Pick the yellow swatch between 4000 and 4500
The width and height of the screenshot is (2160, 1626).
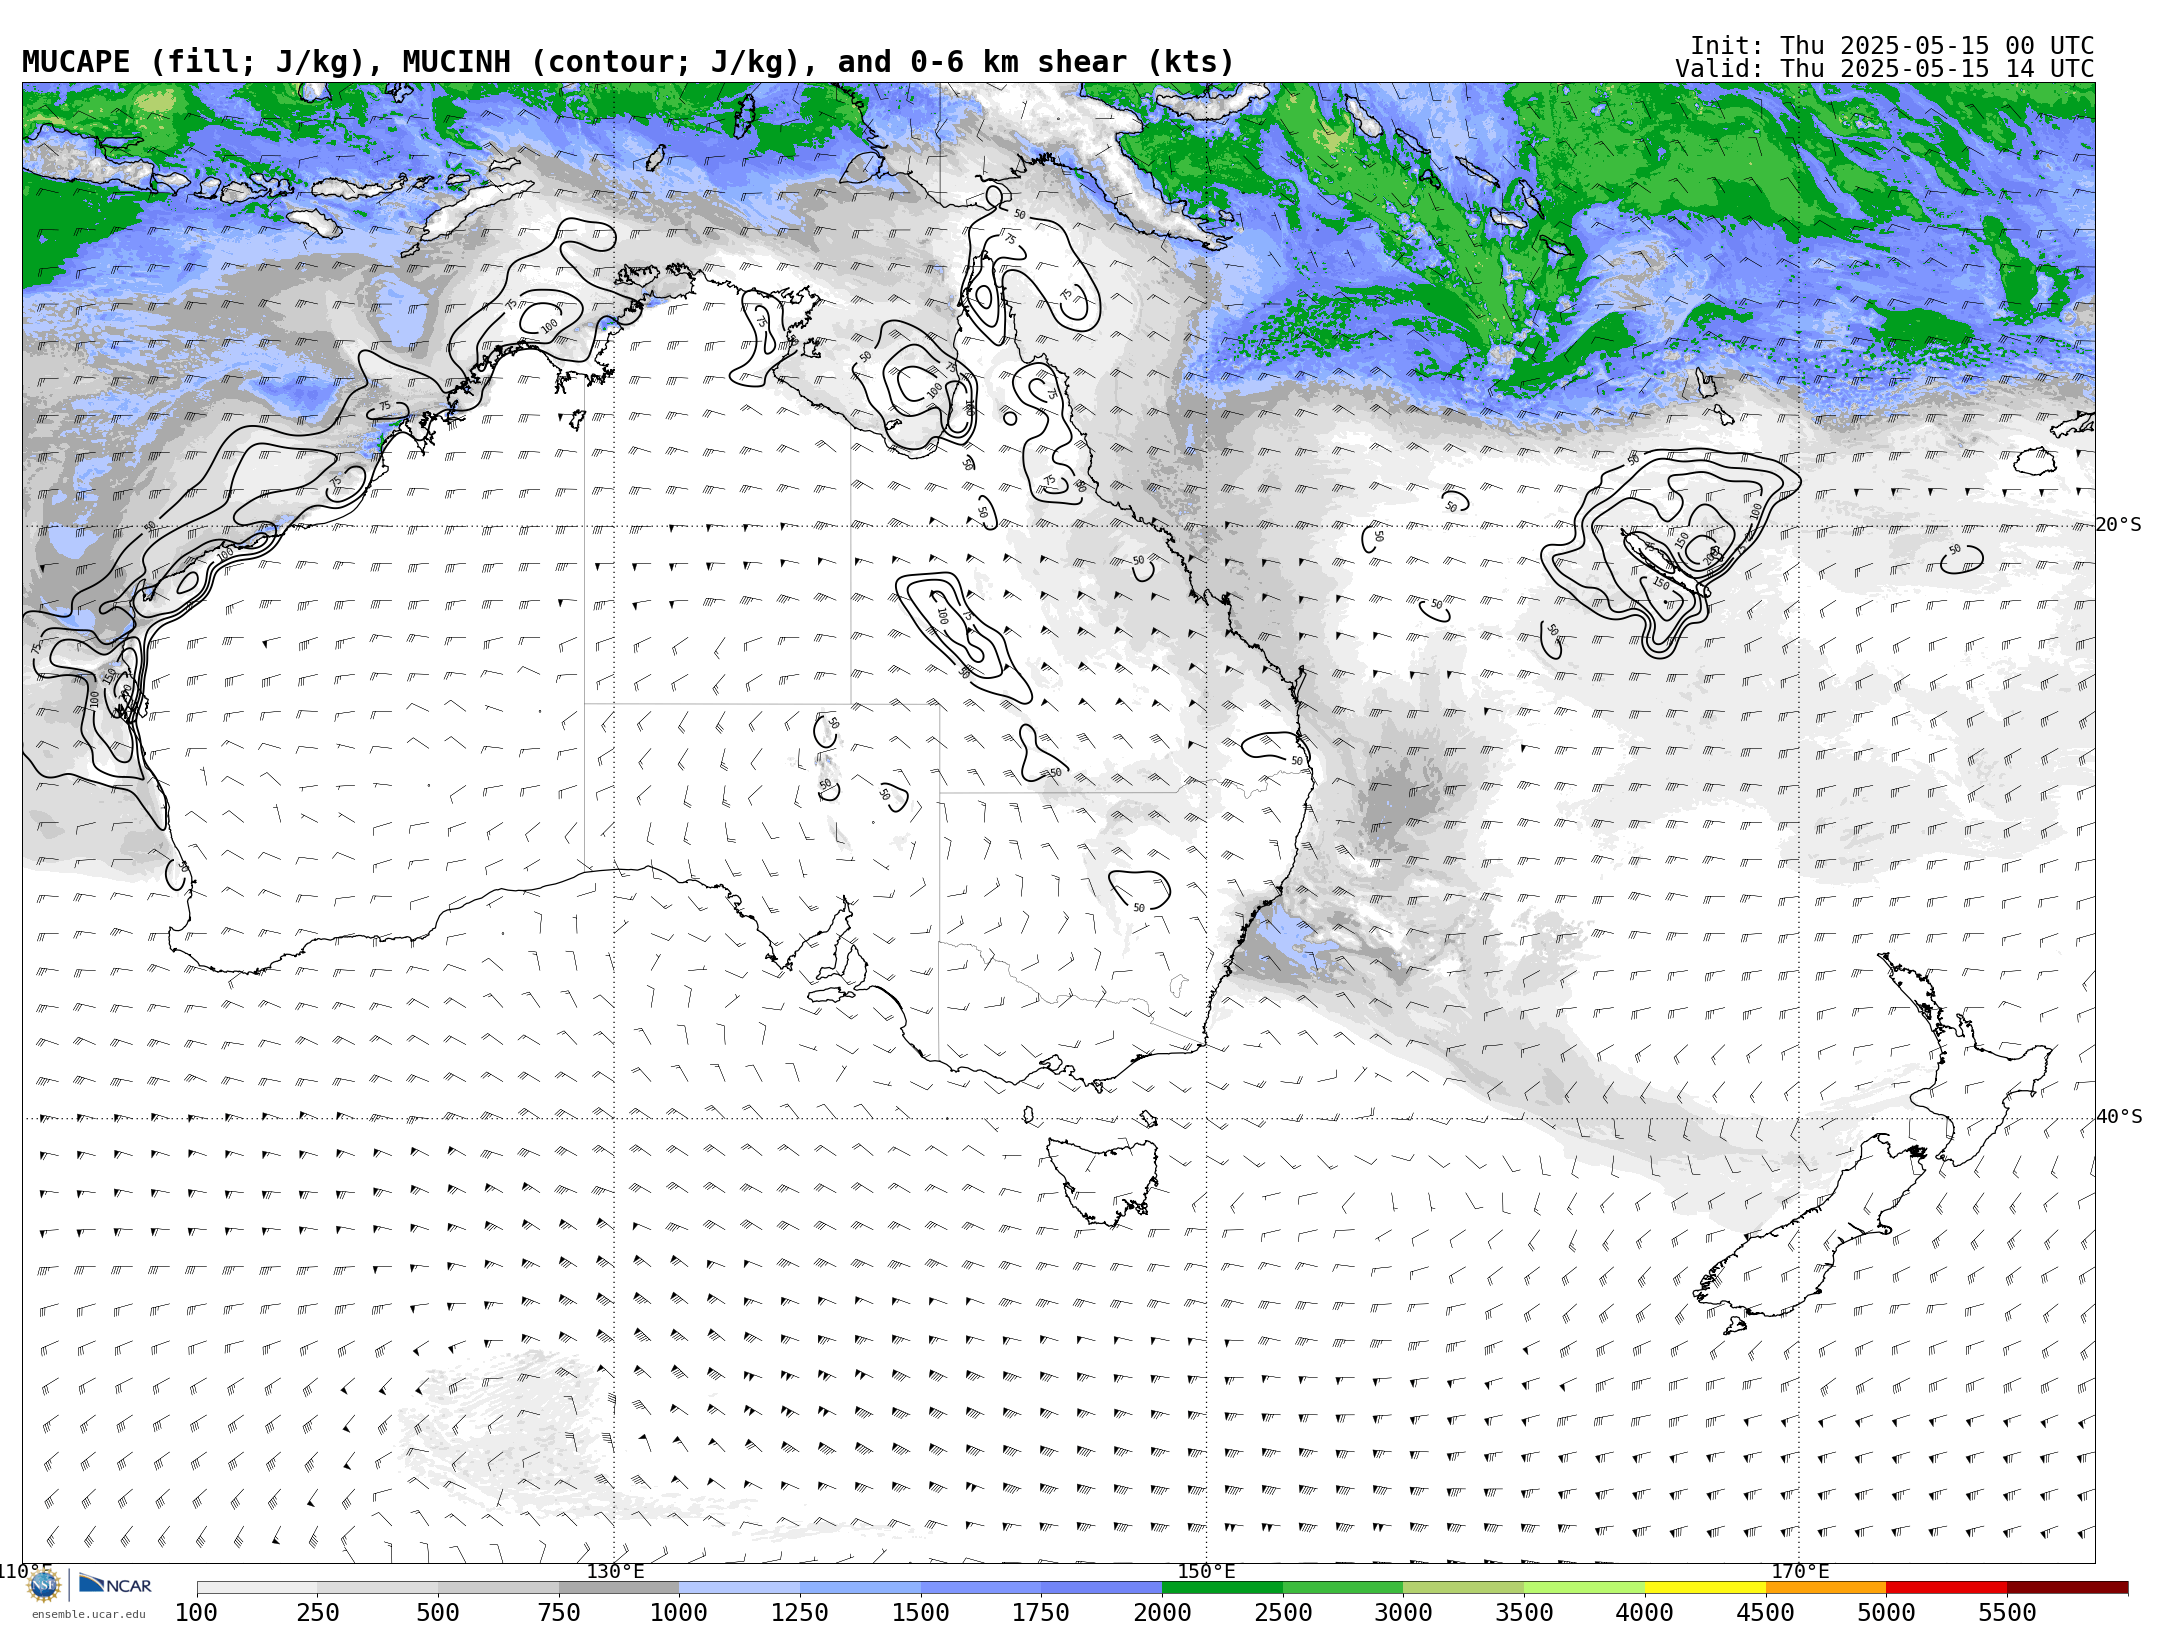(1706, 1588)
